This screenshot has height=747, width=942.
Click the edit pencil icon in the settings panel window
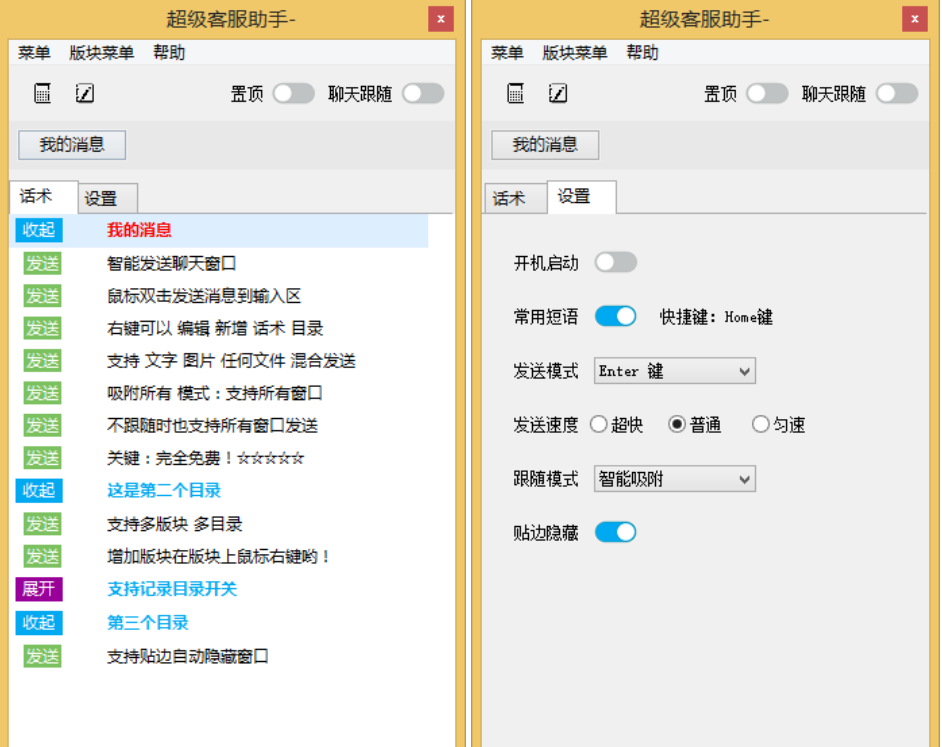(558, 94)
